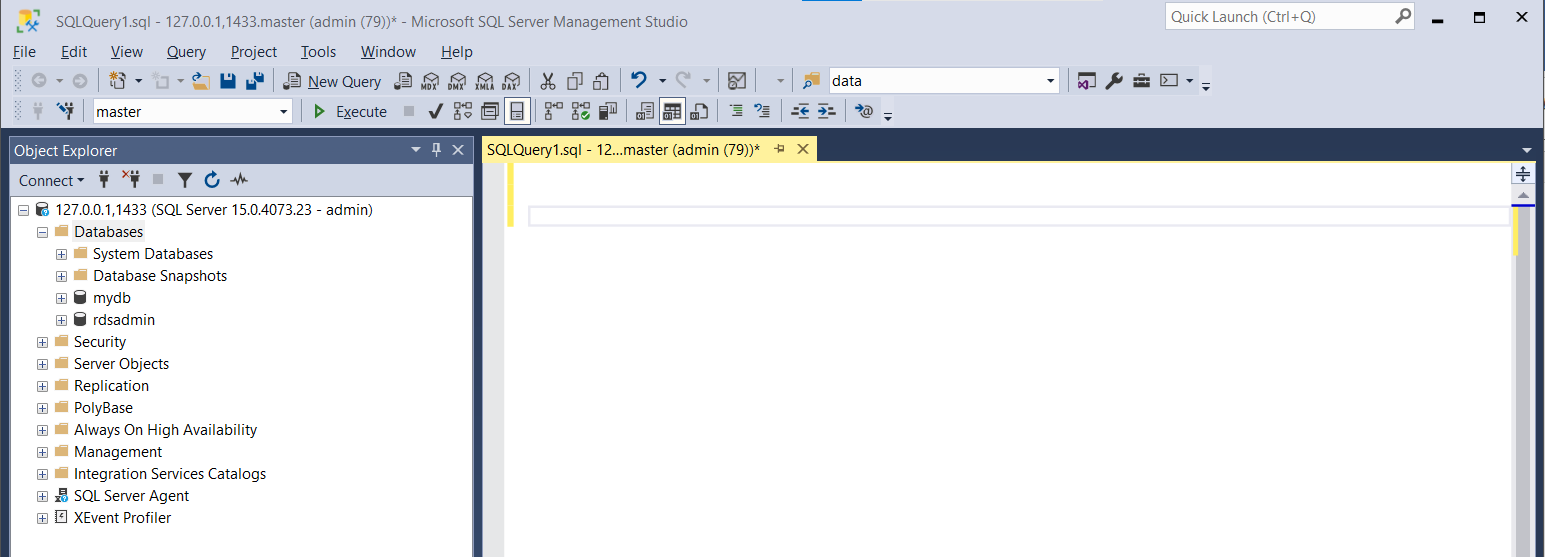Close the SQLQuery1.sql tab
The image size is (1545, 557).
802,149
